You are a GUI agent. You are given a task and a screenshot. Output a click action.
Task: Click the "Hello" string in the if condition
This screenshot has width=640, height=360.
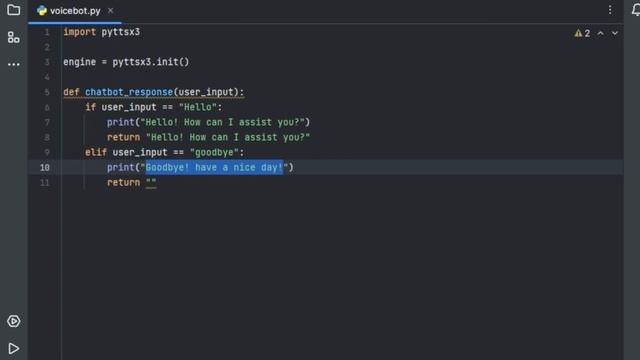tap(198, 107)
